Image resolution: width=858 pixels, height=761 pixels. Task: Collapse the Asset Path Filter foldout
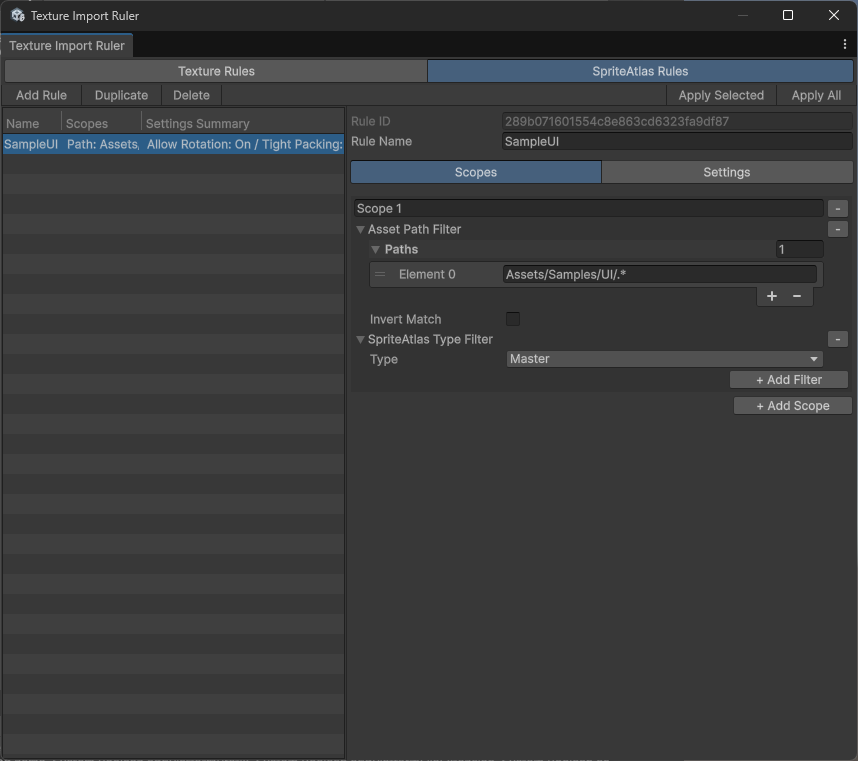(360, 230)
